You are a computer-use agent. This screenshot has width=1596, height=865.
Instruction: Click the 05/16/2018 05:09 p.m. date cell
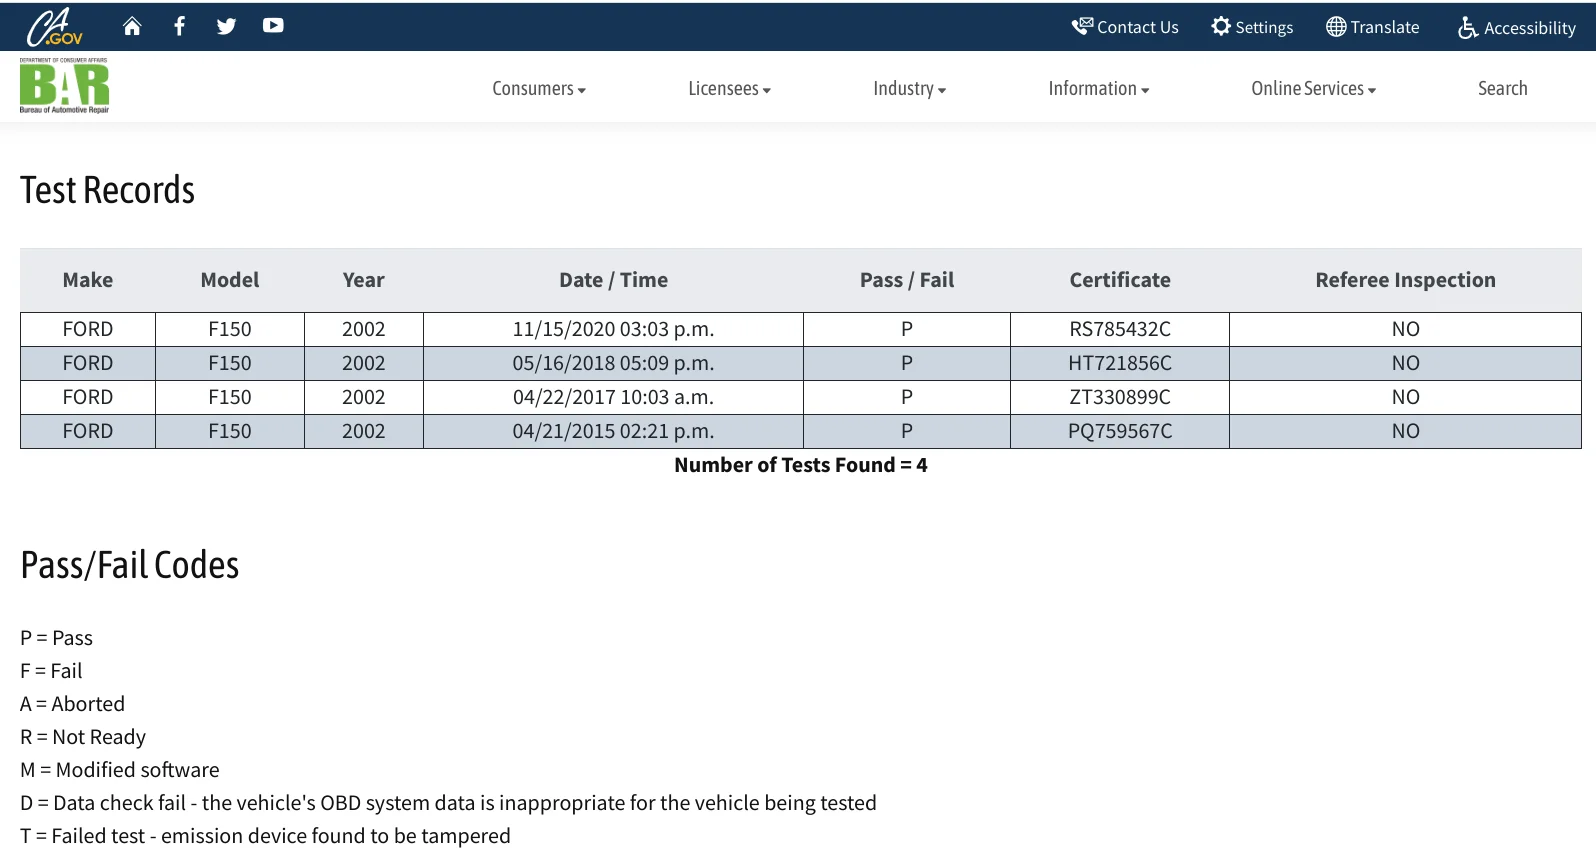tap(614, 363)
